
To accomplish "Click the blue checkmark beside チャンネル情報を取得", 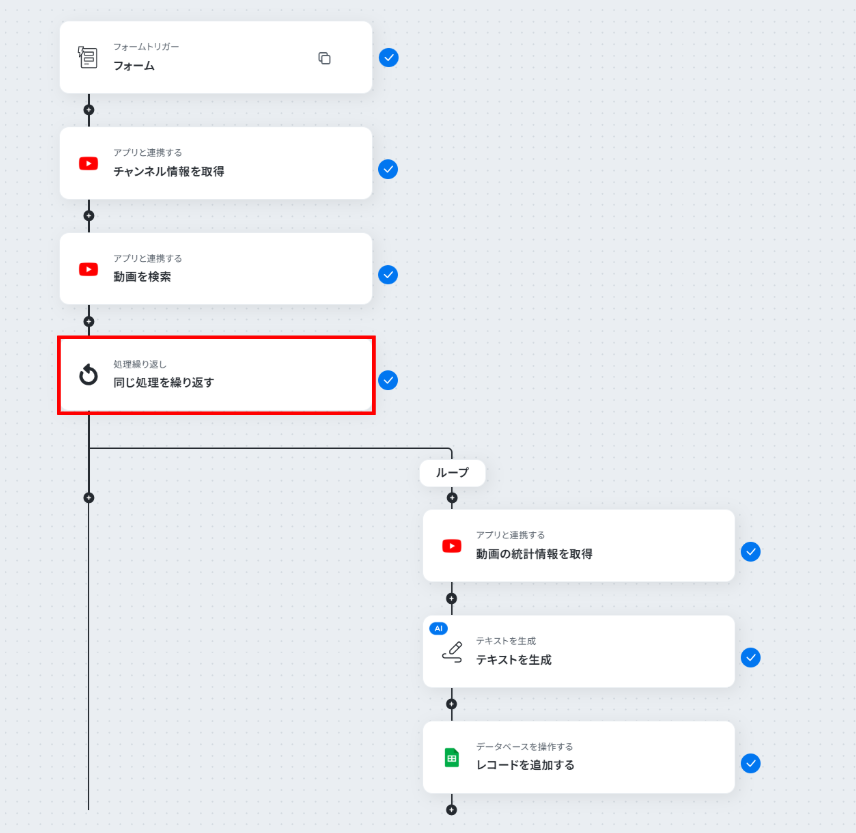I will point(388,169).
